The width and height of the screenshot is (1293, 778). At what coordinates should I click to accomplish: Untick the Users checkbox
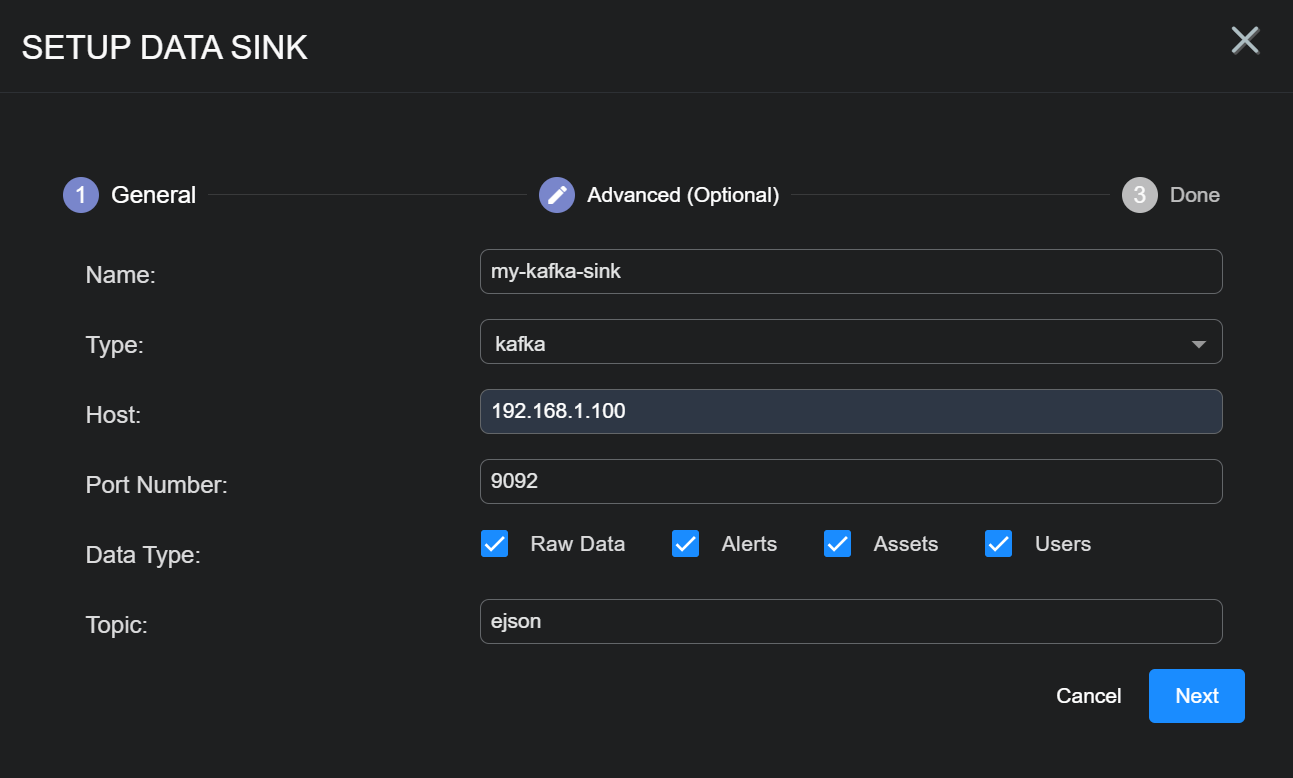pos(999,544)
